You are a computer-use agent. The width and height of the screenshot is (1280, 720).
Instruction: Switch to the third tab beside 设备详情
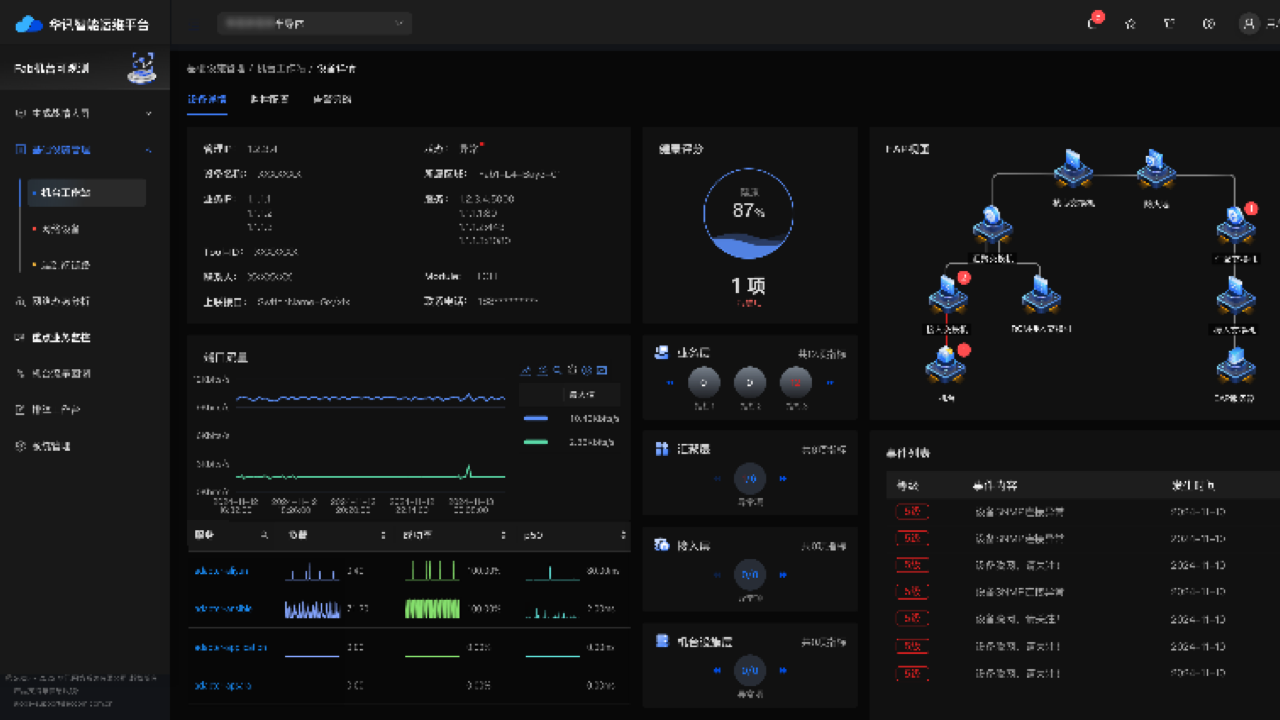pos(332,100)
